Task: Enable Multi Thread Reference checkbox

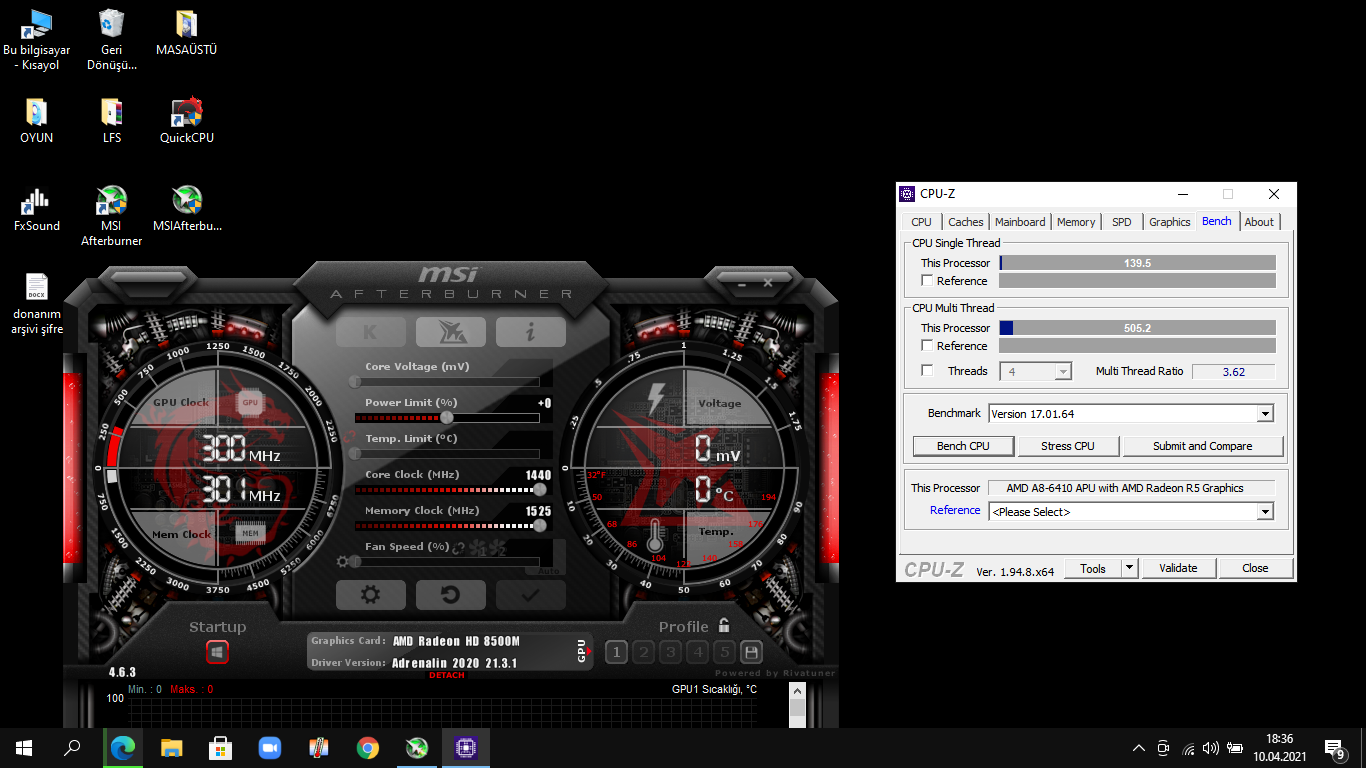Action: pyautogui.click(x=927, y=346)
